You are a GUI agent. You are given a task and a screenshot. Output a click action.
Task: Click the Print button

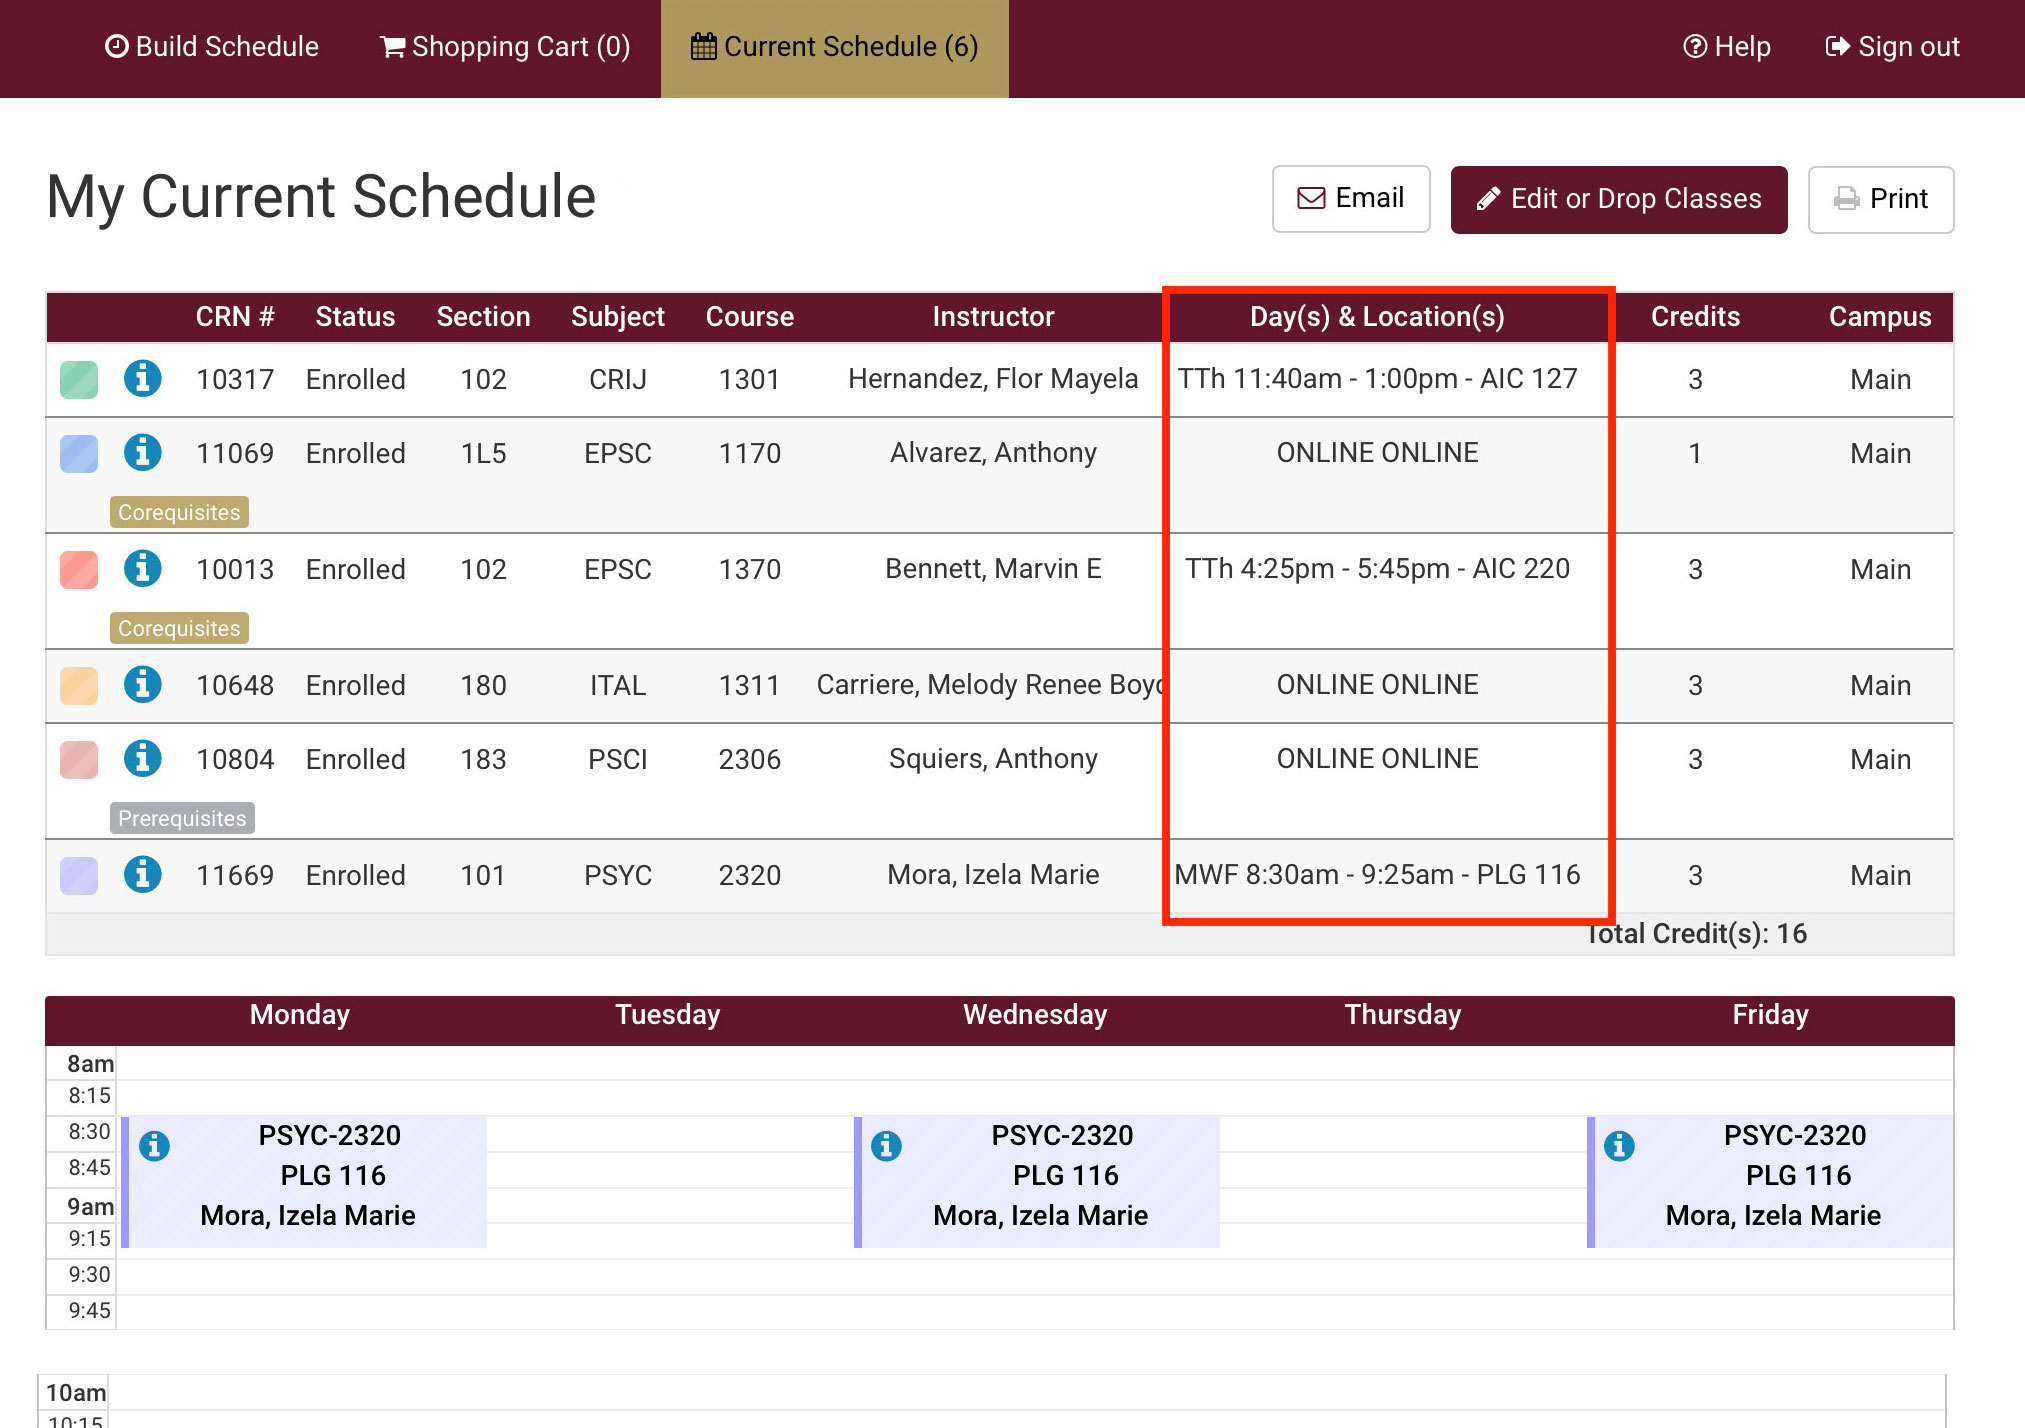point(1880,199)
